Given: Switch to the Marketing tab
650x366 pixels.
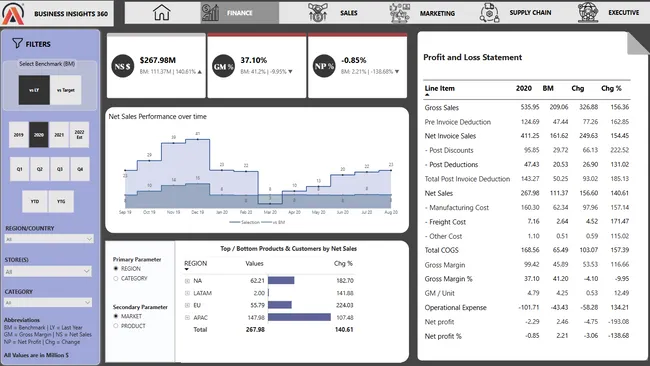Looking at the screenshot, I should [x=437, y=13].
